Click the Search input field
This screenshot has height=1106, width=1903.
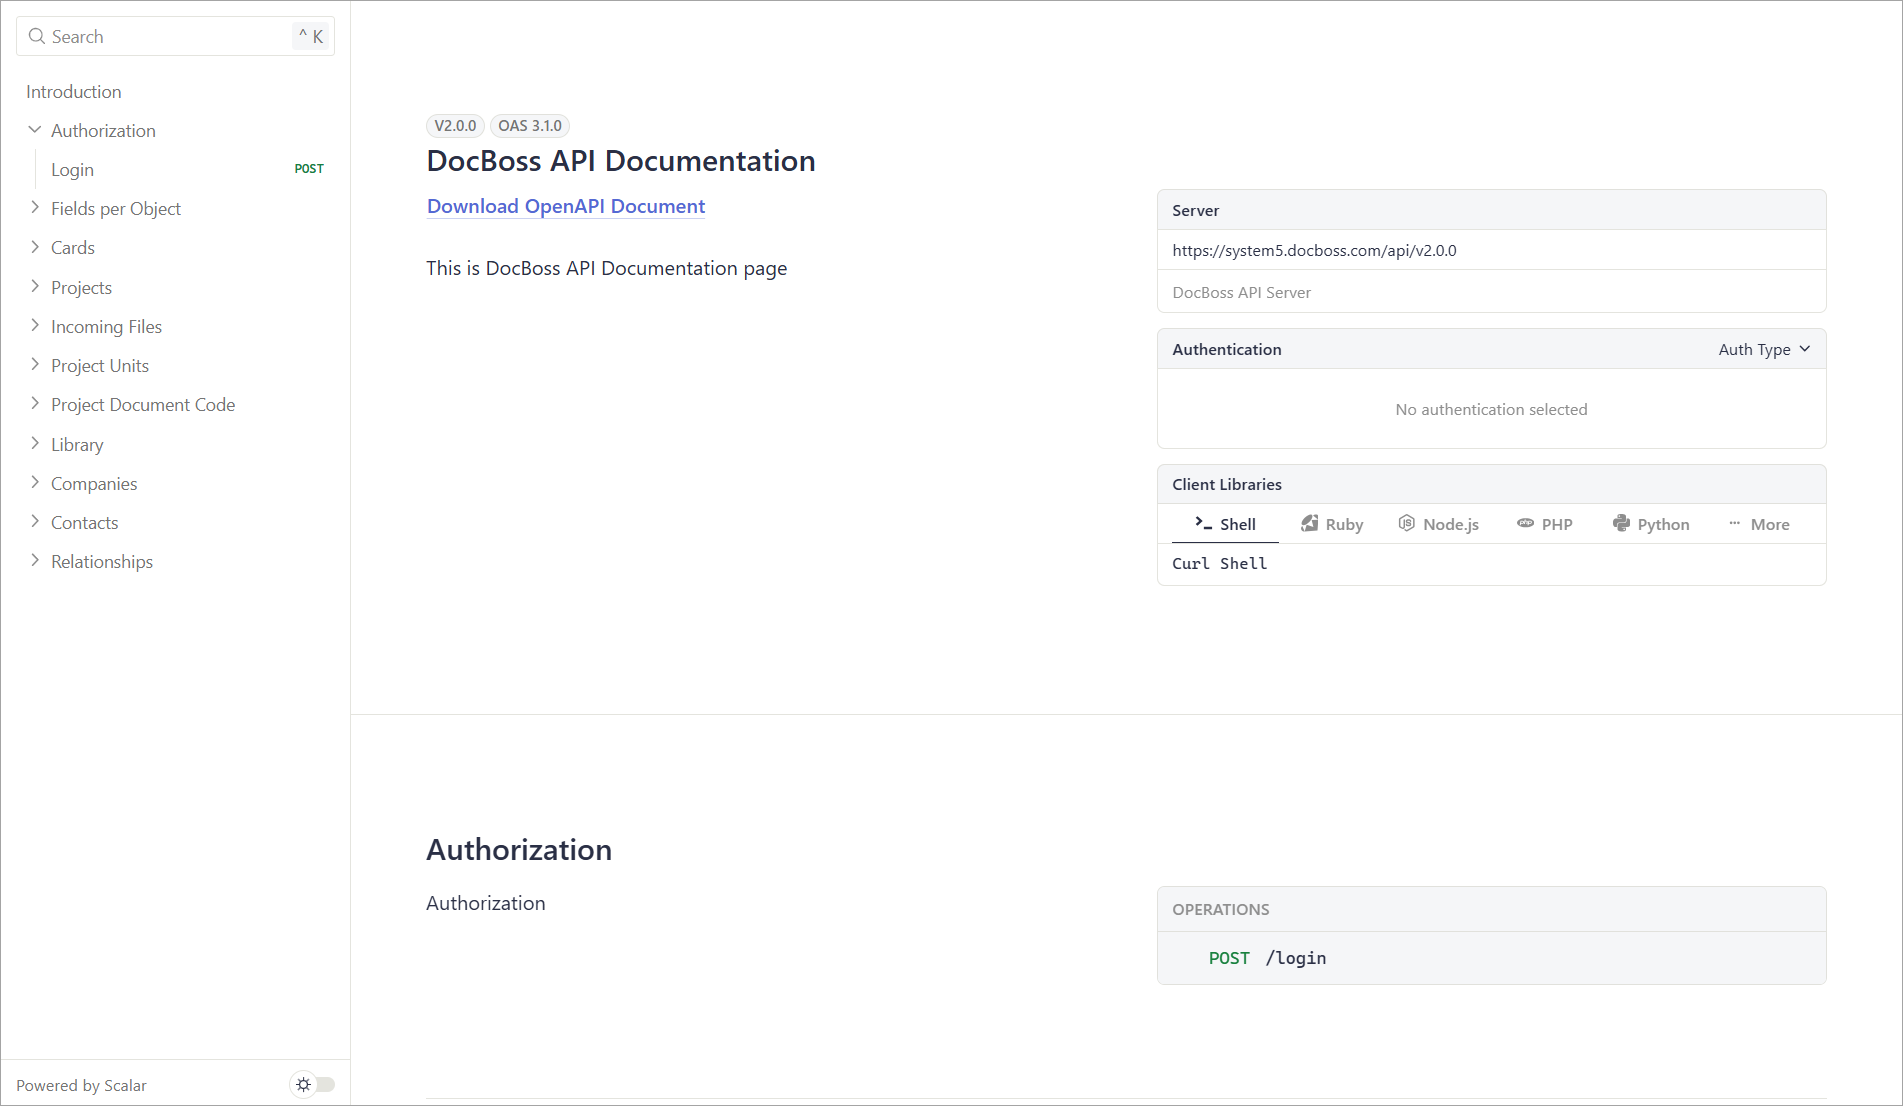[x=175, y=36]
